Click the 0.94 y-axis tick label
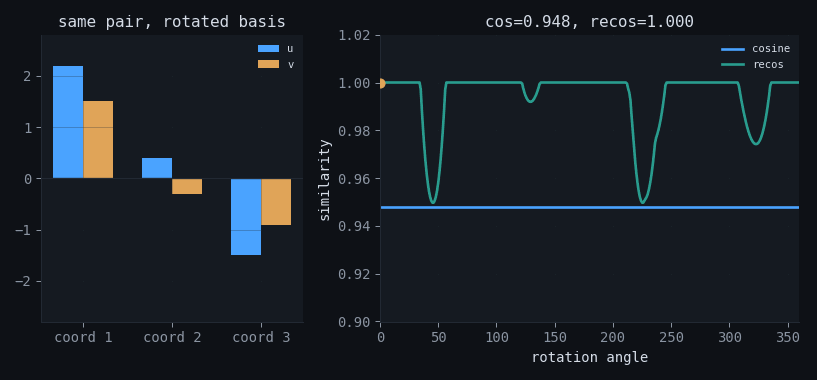 click(354, 227)
